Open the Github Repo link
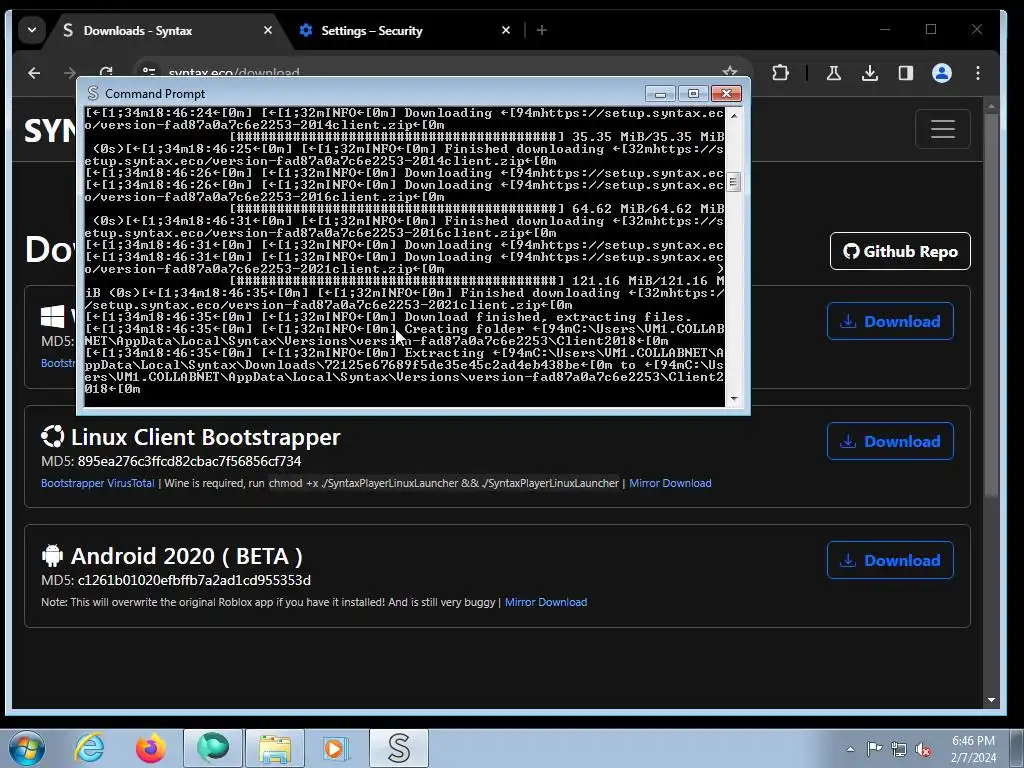Screen dimensions: 1024x768 click(900, 251)
